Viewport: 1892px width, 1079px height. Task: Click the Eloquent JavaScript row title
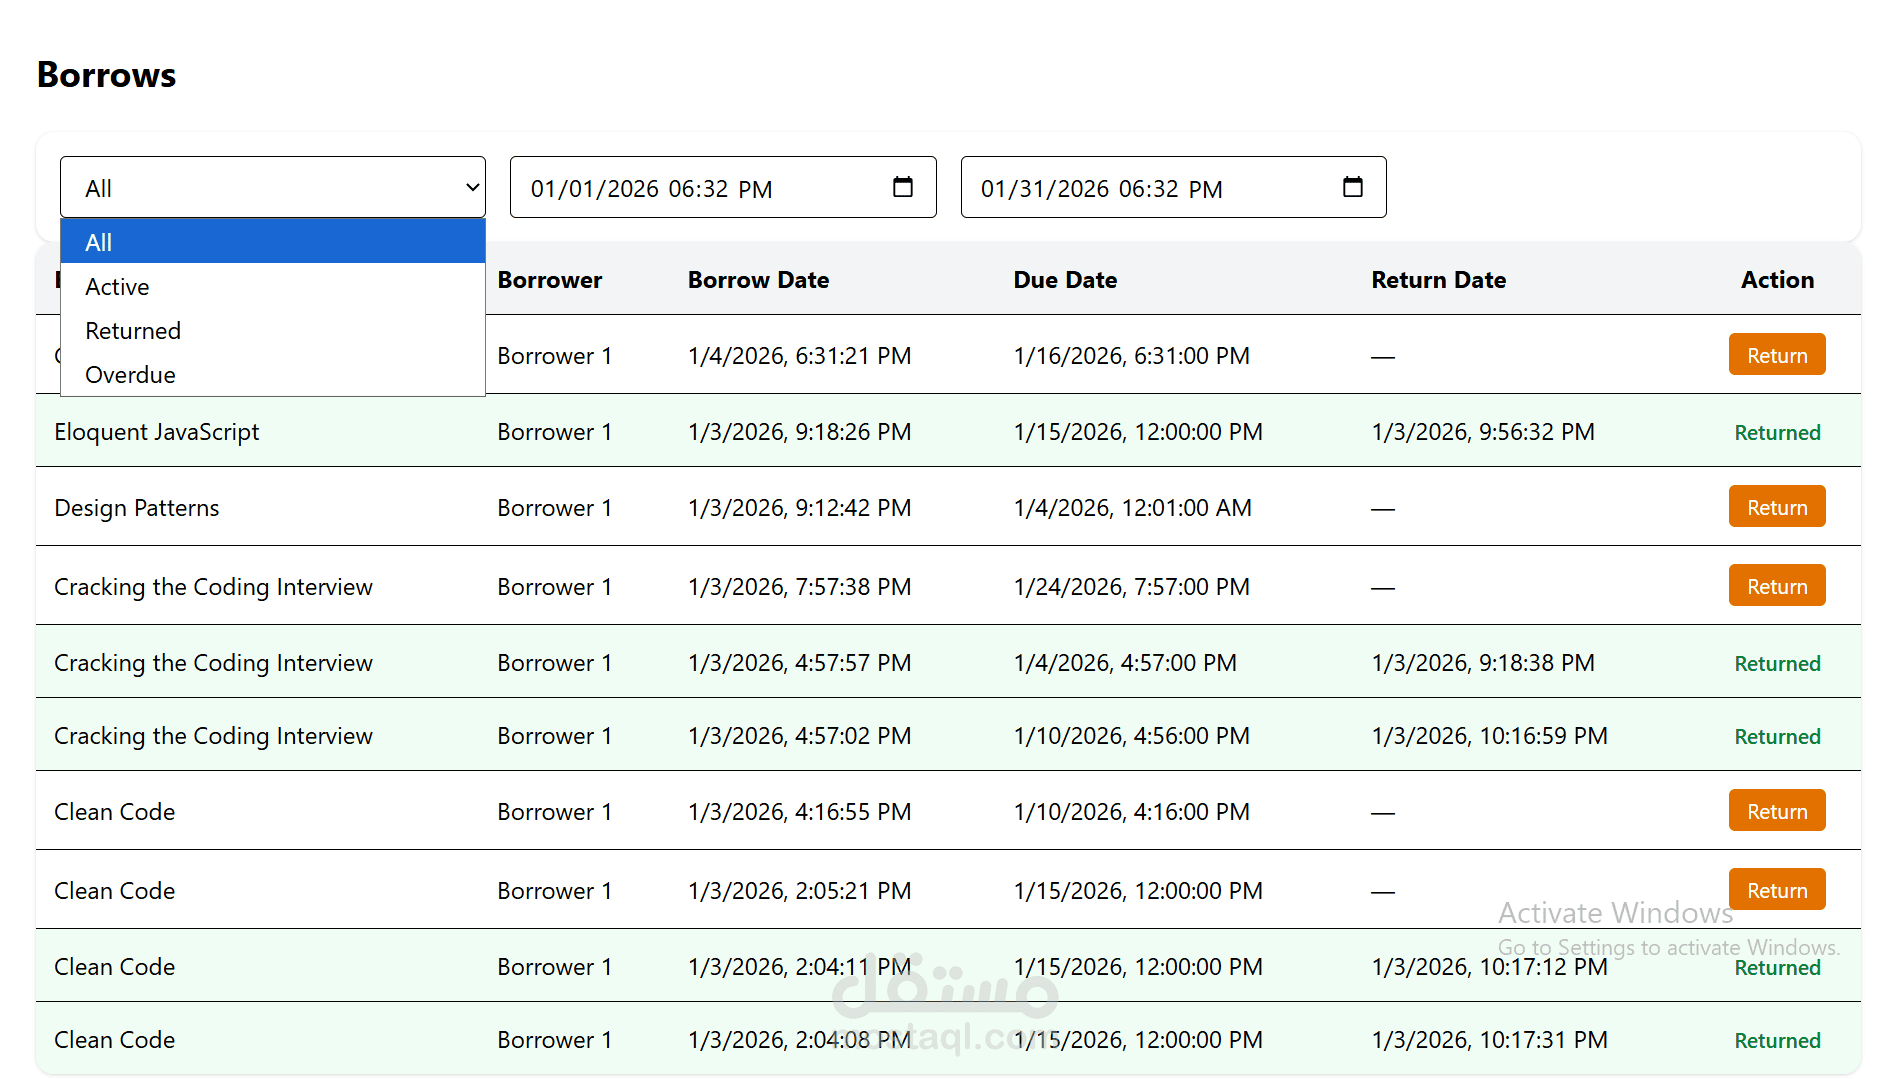[157, 432]
